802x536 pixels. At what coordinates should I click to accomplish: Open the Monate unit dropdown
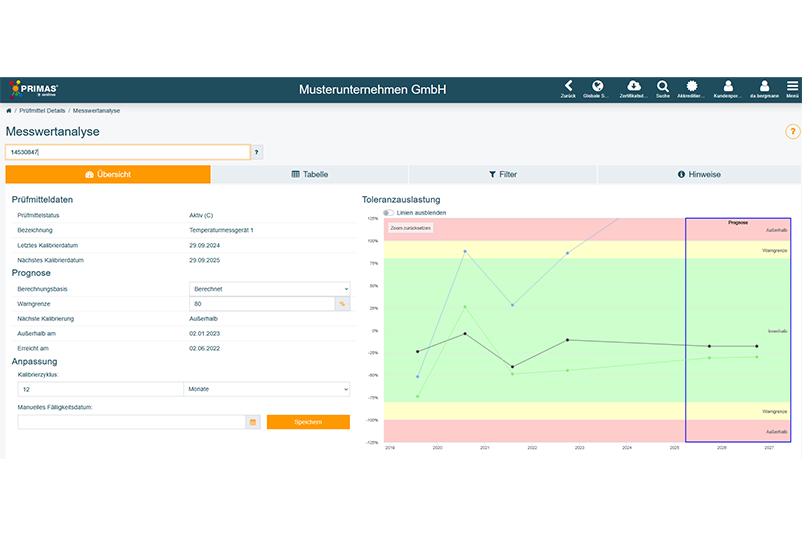point(266,388)
